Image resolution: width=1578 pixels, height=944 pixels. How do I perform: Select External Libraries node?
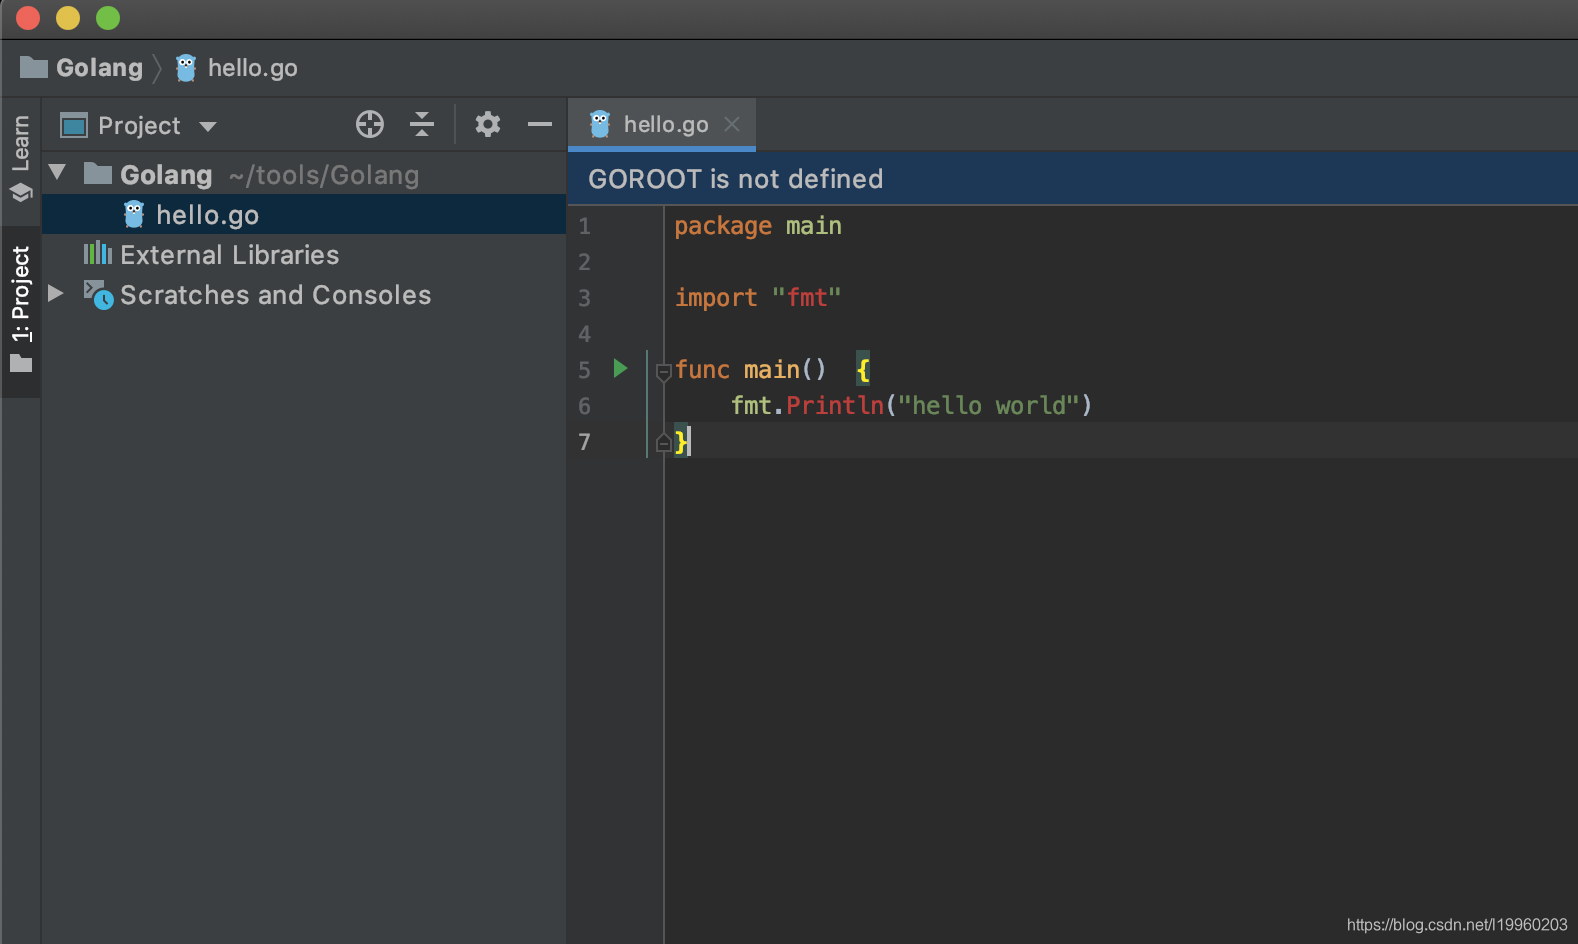click(x=304, y=254)
